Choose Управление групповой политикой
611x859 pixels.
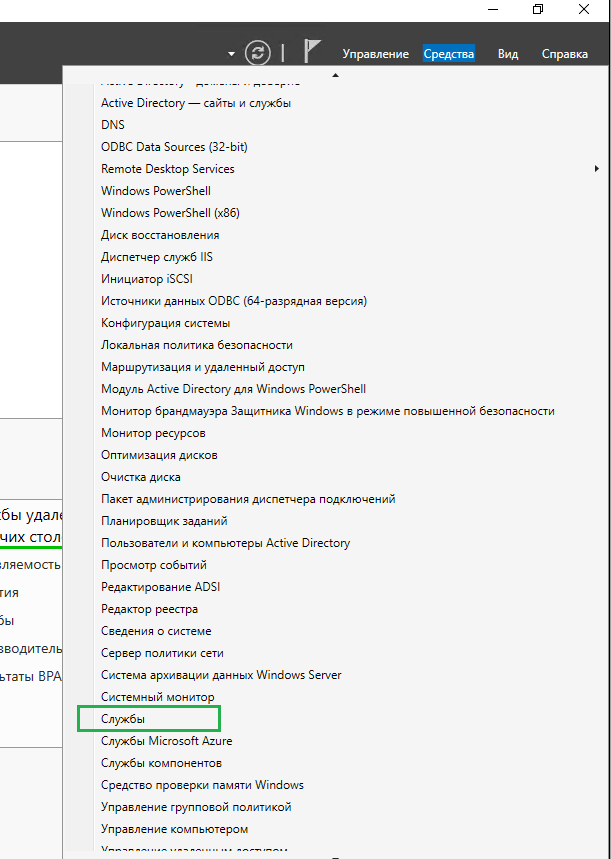[196, 807]
